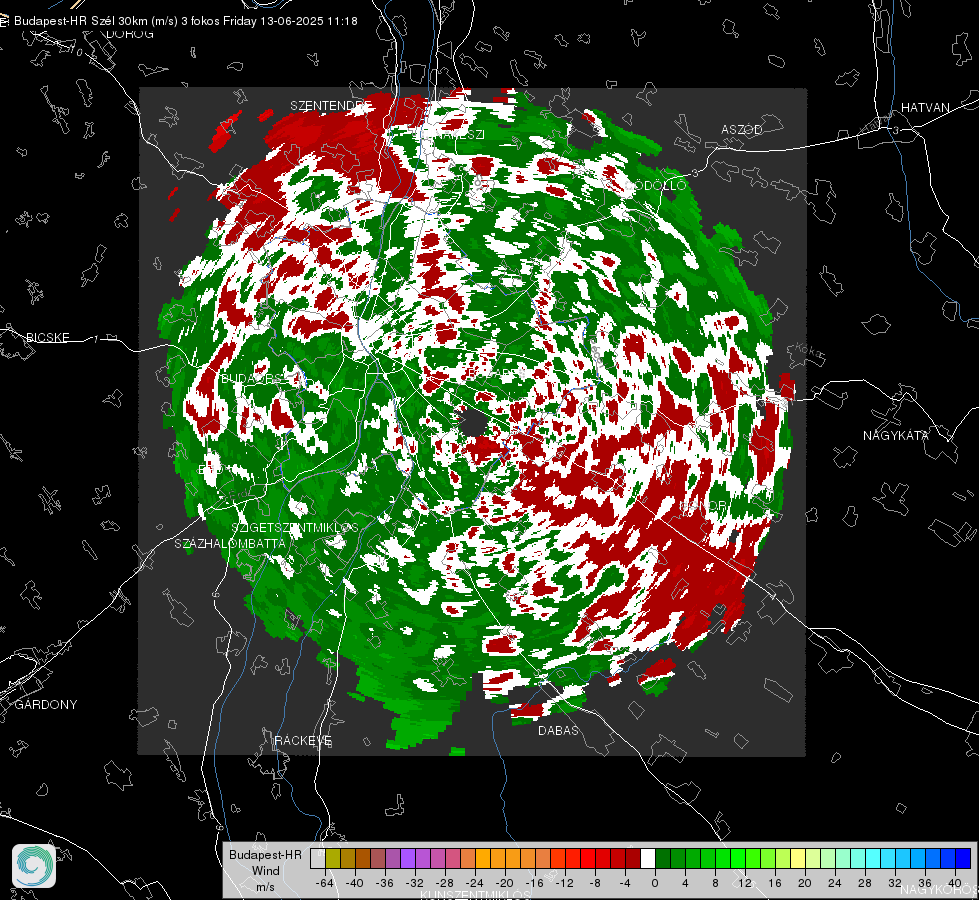Image resolution: width=979 pixels, height=900 pixels.
Task: Click the Kóka village label
Action: coord(809,351)
